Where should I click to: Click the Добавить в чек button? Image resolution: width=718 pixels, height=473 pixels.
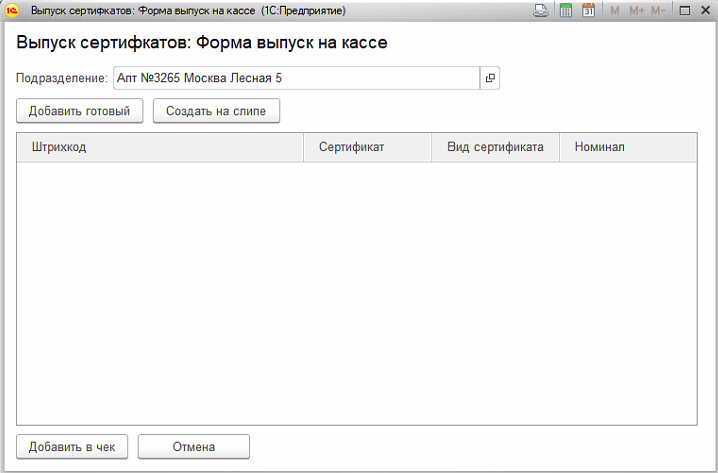[72, 446]
